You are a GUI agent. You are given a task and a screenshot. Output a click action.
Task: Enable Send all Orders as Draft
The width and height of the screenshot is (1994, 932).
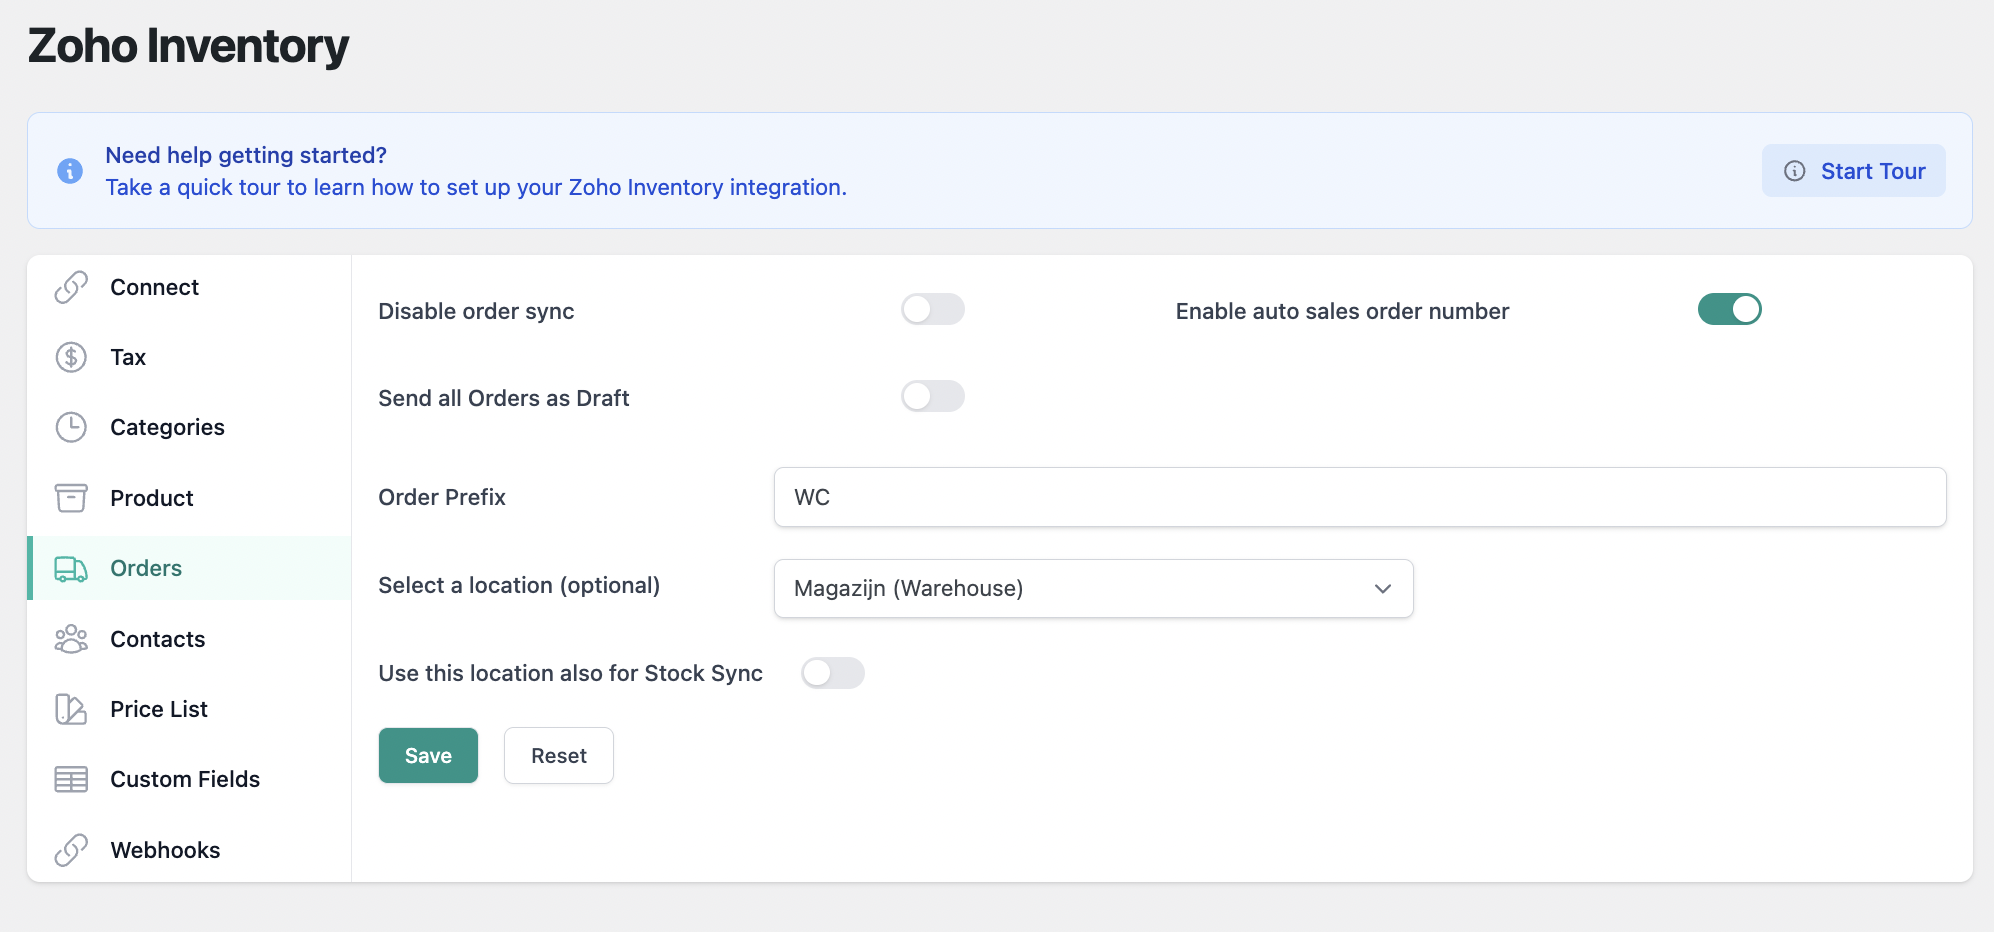[x=932, y=397]
